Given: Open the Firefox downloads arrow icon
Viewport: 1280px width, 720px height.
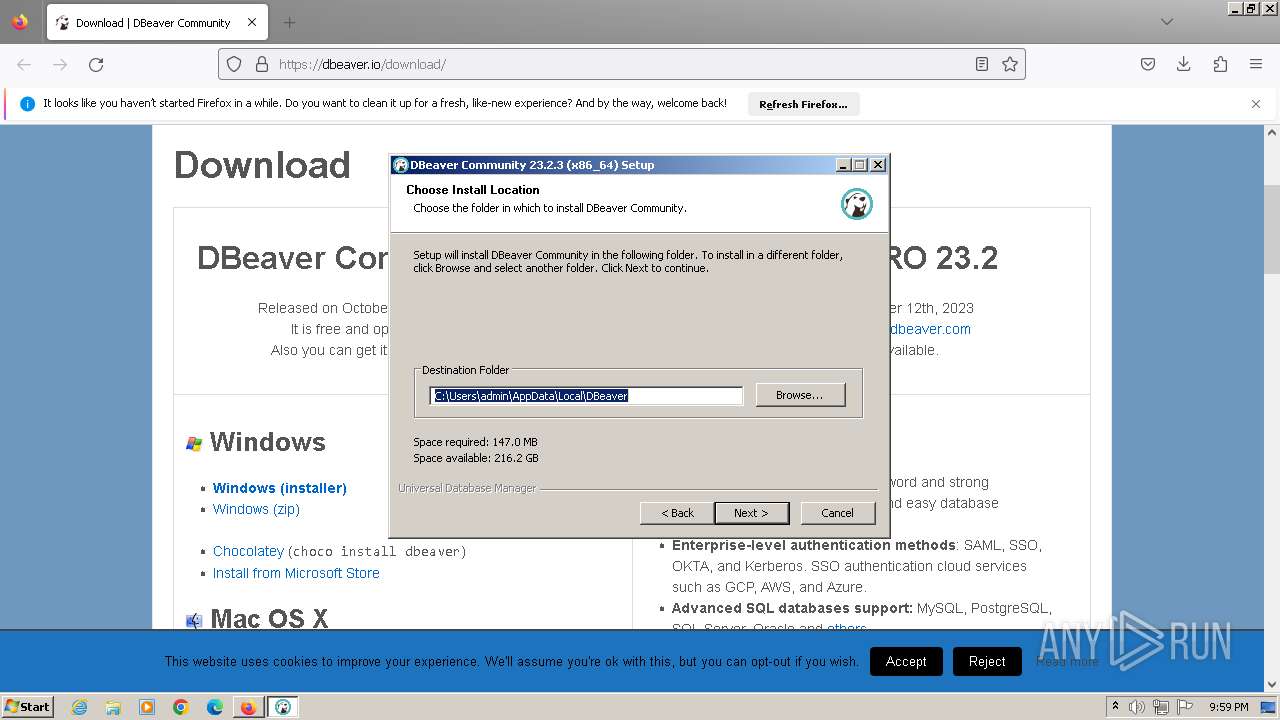Looking at the screenshot, I should 1184,64.
